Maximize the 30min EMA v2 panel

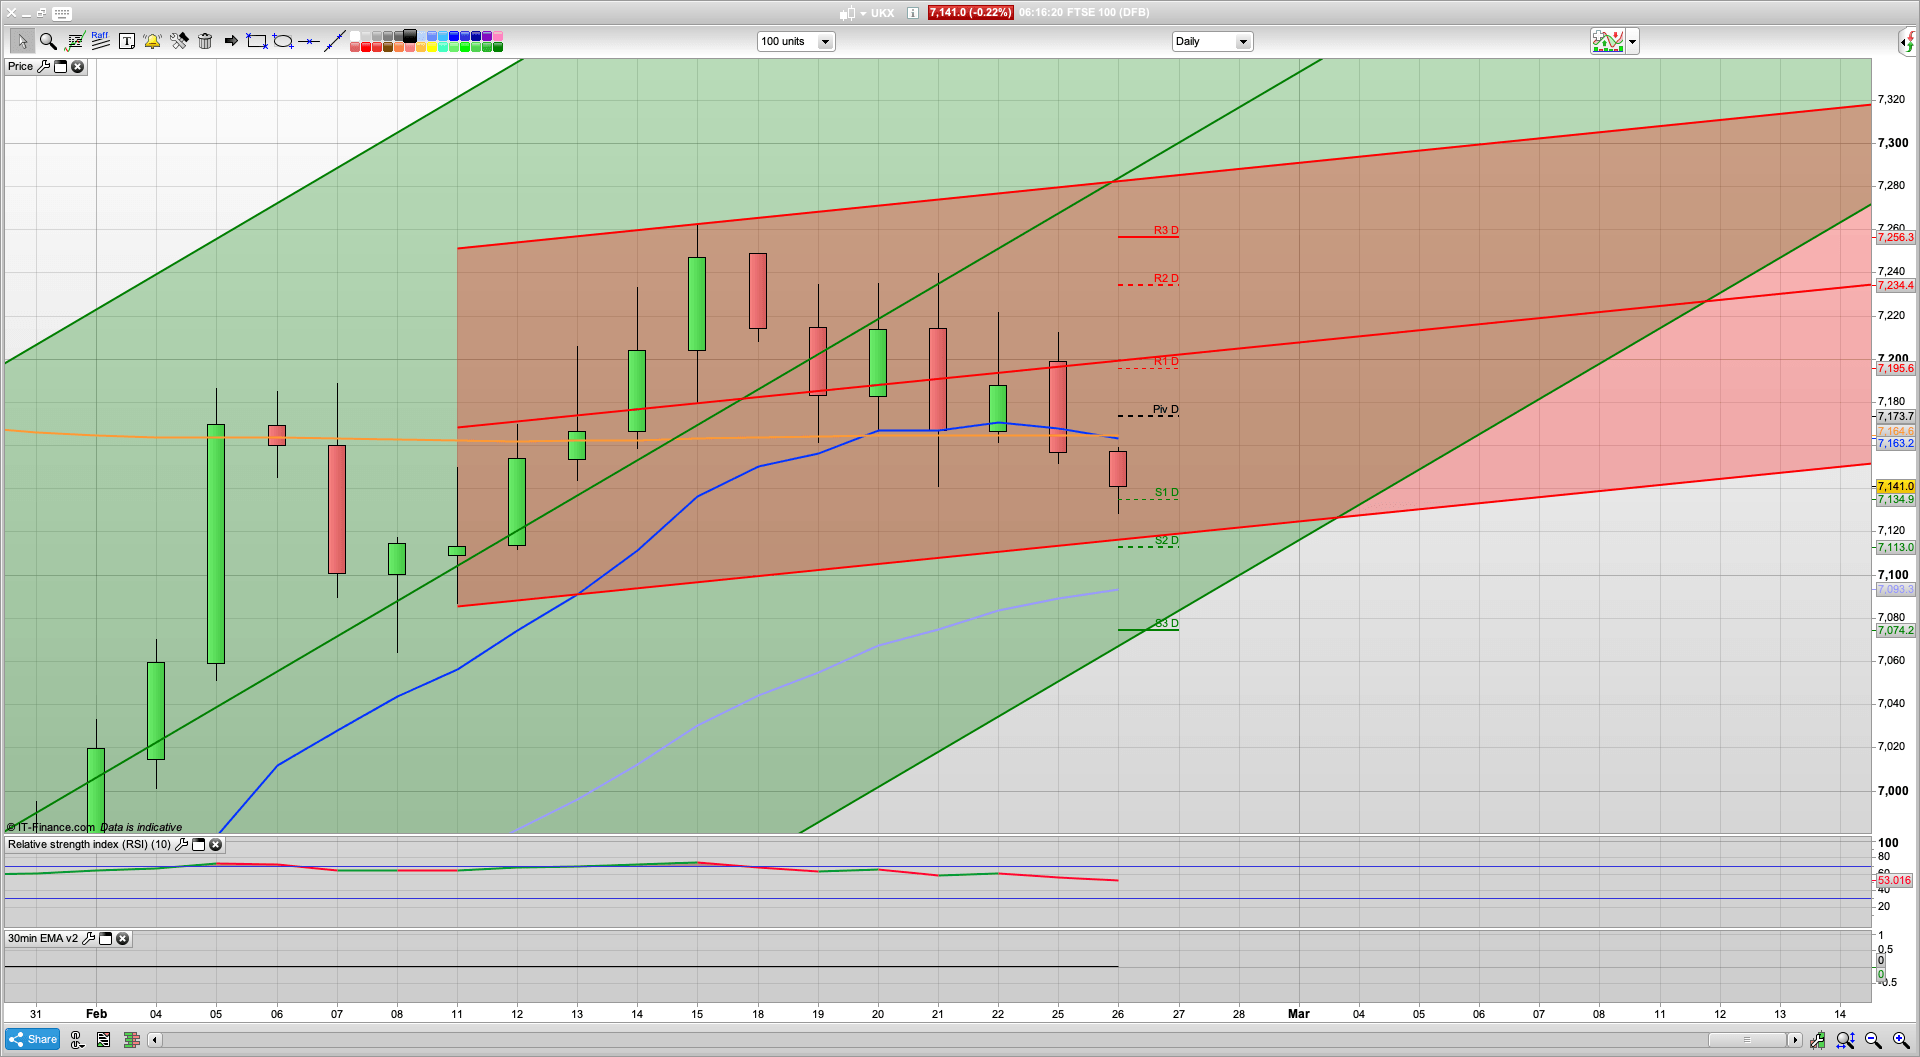105,939
